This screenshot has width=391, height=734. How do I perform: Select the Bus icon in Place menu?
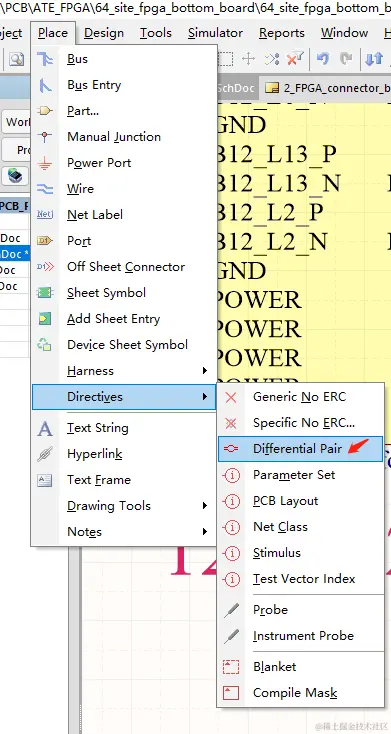click(45, 59)
